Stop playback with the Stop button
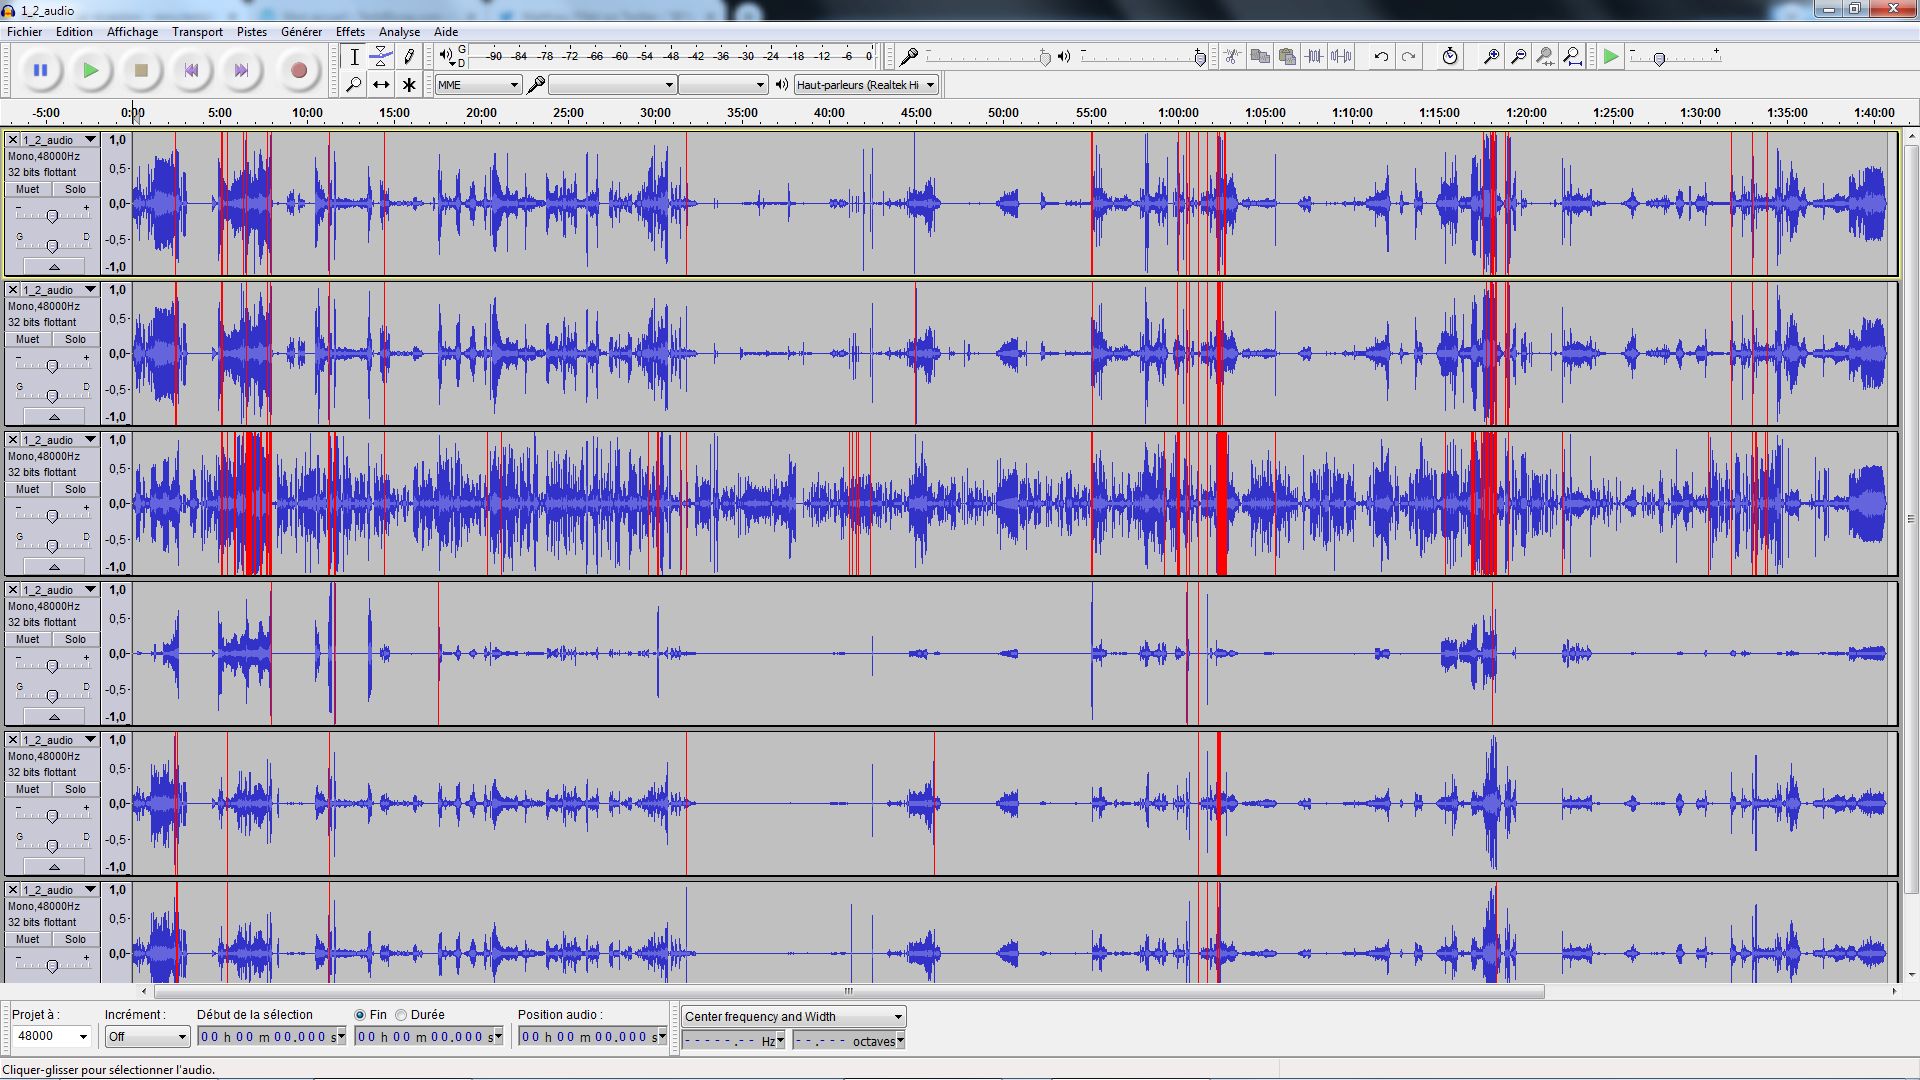The width and height of the screenshot is (1920, 1080). click(141, 71)
